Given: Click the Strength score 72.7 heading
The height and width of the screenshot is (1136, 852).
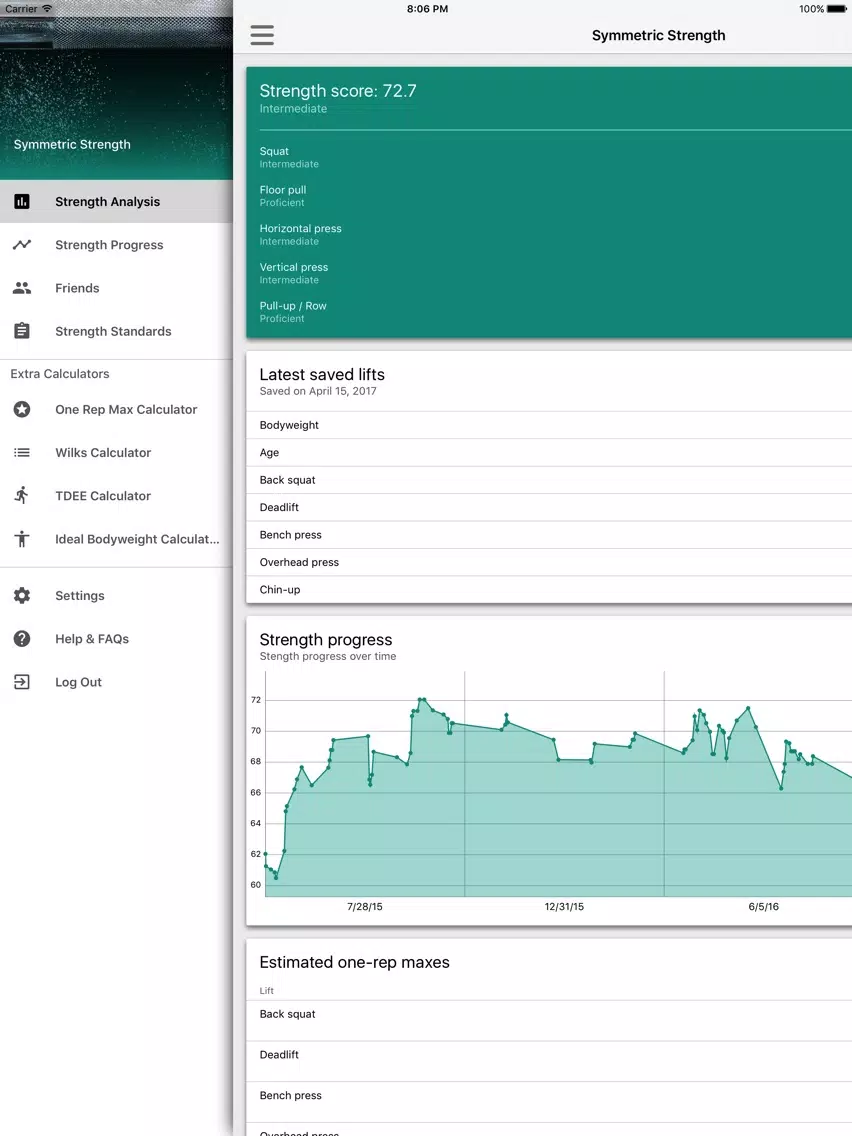Looking at the screenshot, I should (338, 91).
